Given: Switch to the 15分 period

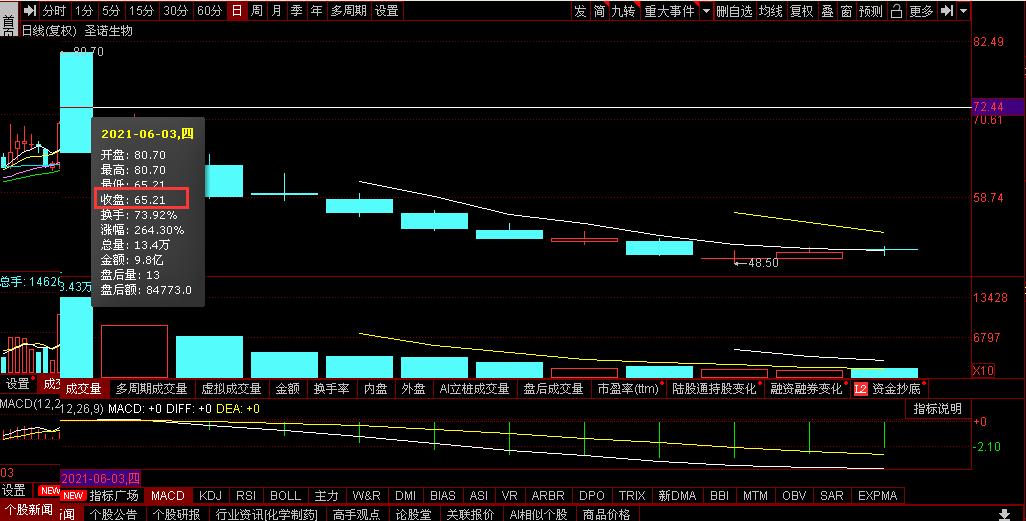Looking at the screenshot, I should (x=141, y=10).
